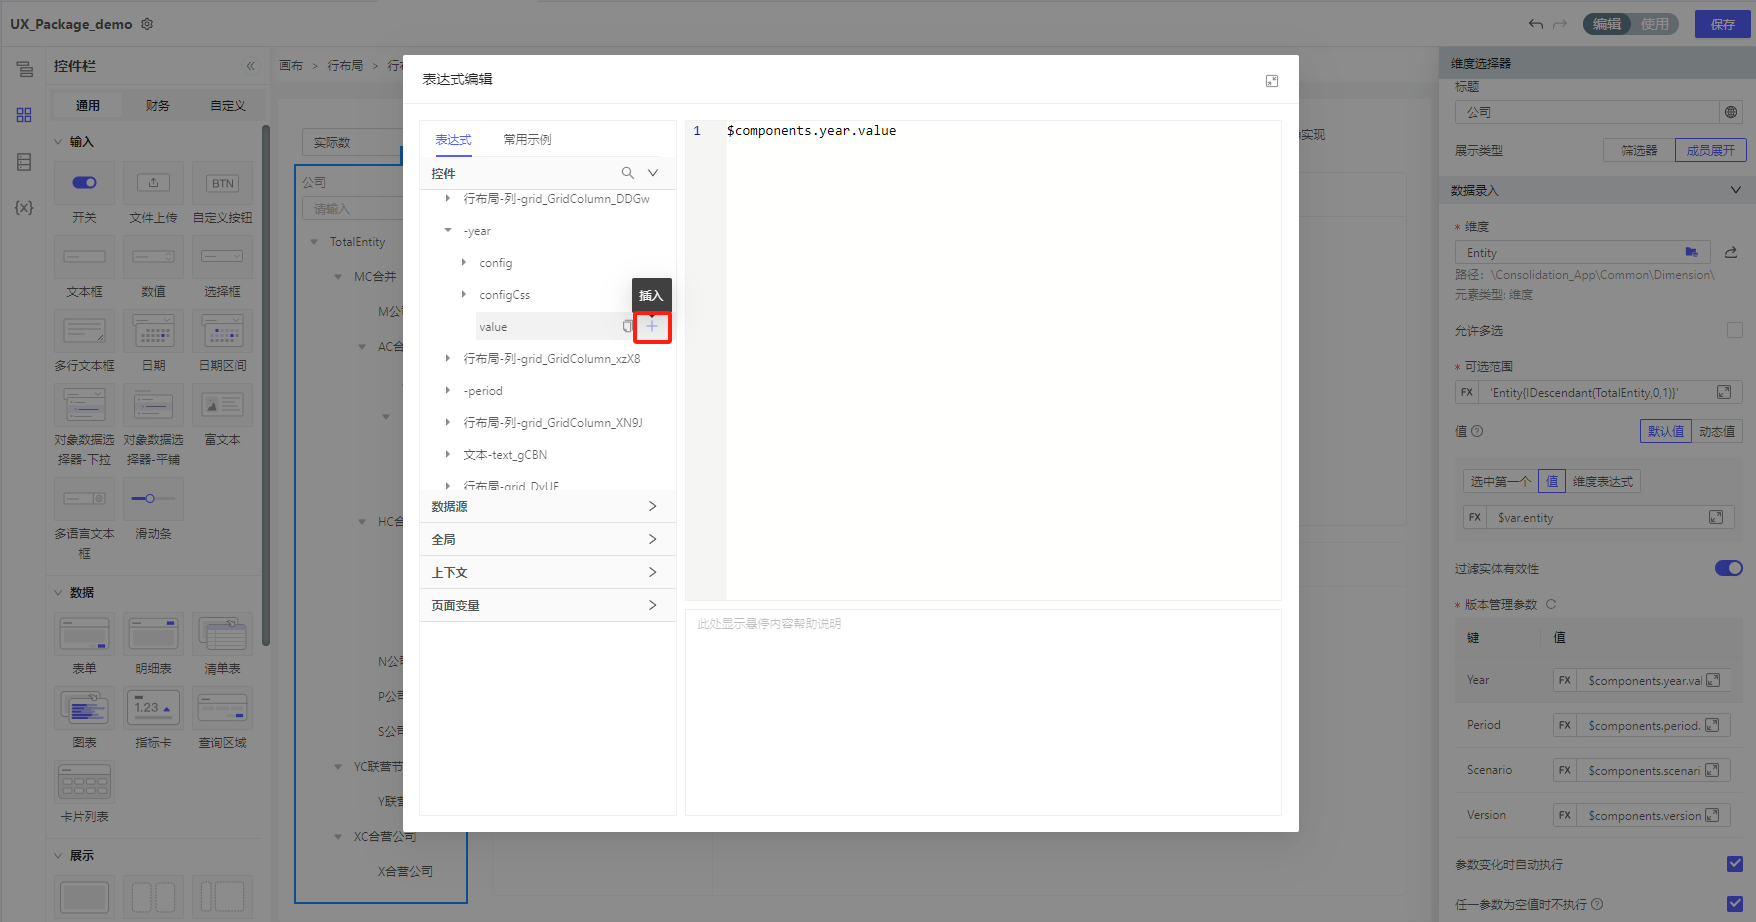Click the globe icon beside 公司 title field
1756x922 pixels.
[1730, 112]
